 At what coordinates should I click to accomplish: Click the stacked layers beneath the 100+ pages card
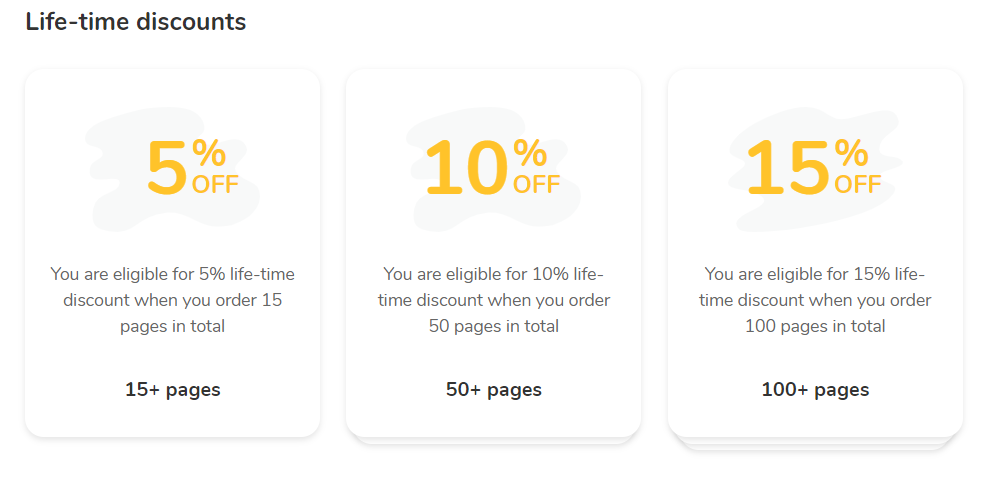[815, 444]
